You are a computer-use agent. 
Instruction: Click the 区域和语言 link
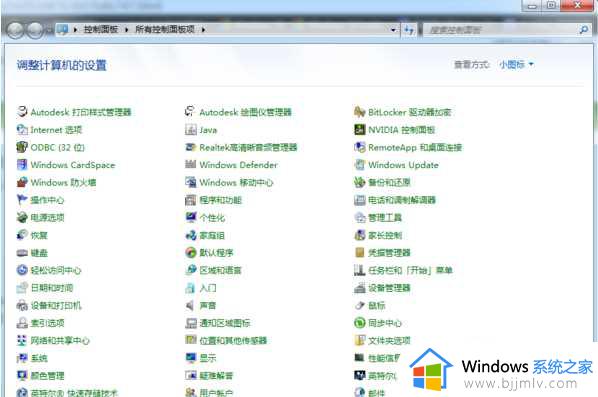click(220, 270)
